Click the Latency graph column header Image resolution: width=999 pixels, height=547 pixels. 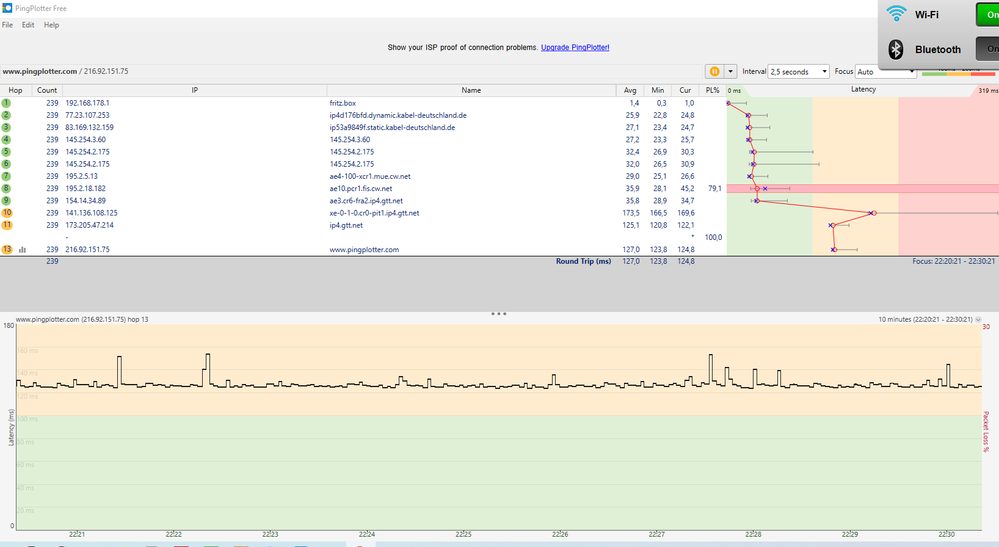tap(863, 90)
